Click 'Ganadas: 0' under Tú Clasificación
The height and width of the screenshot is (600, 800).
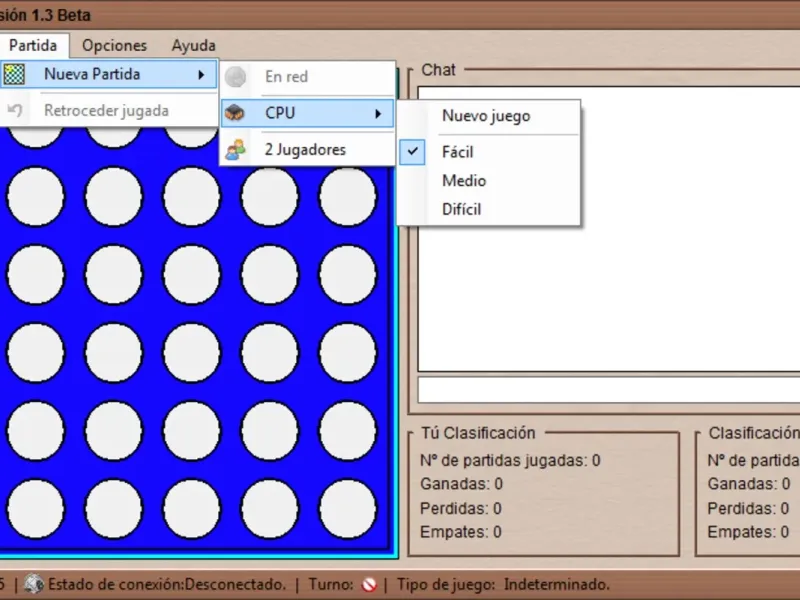[461, 484]
